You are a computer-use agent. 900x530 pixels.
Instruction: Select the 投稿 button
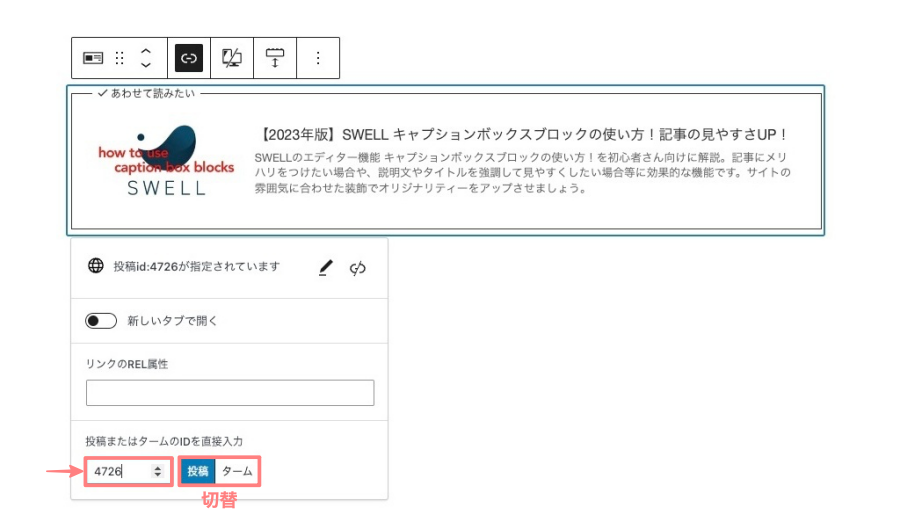coord(198,470)
